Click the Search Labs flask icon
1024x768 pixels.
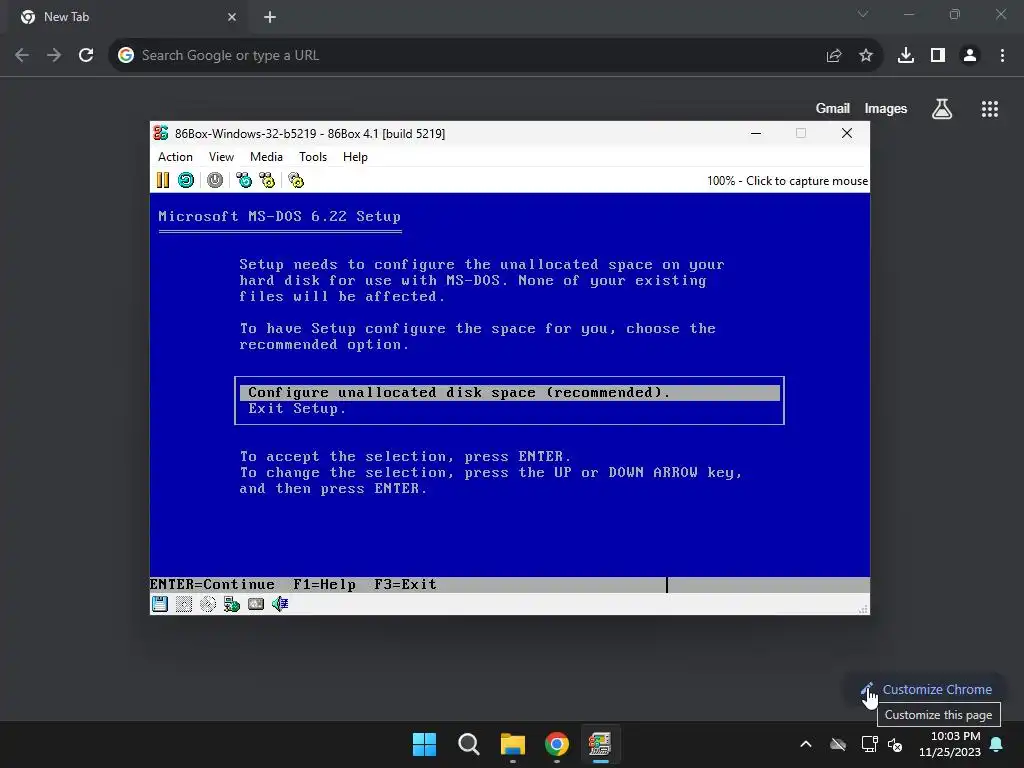(x=942, y=109)
